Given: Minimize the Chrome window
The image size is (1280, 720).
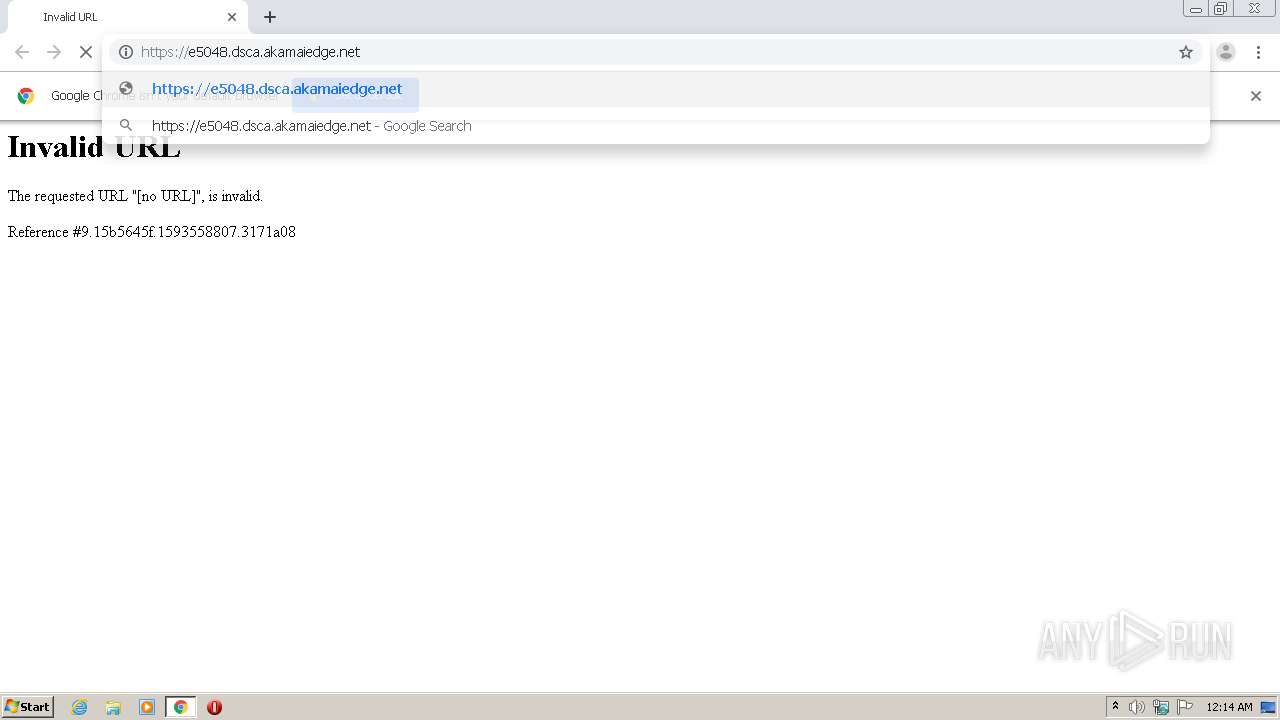Looking at the screenshot, I should 1196,9.
